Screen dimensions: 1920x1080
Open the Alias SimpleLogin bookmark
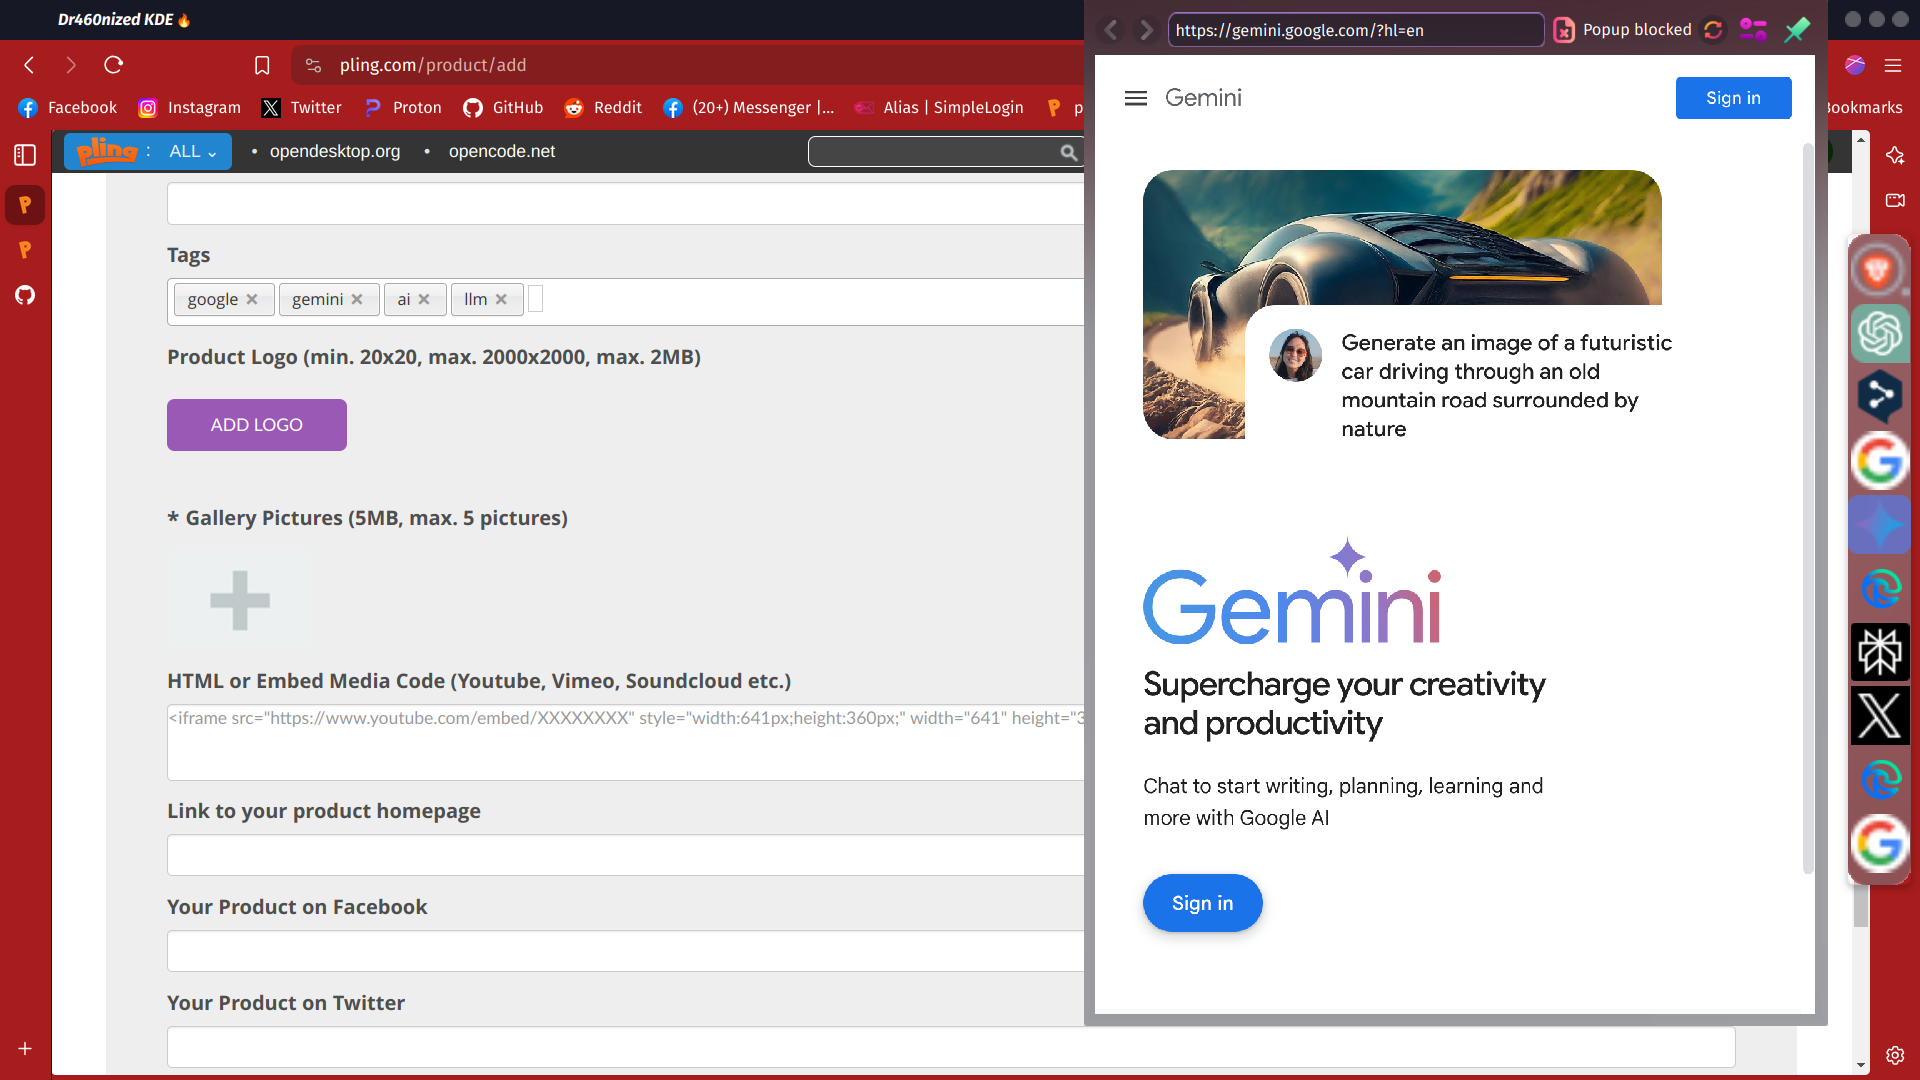[x=939, y=107]
